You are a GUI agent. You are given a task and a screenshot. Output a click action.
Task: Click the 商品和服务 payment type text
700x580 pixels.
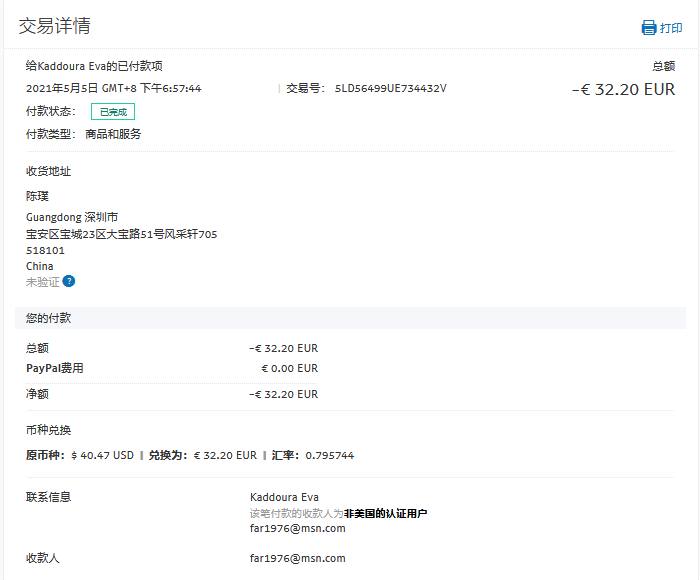[113, 134]
